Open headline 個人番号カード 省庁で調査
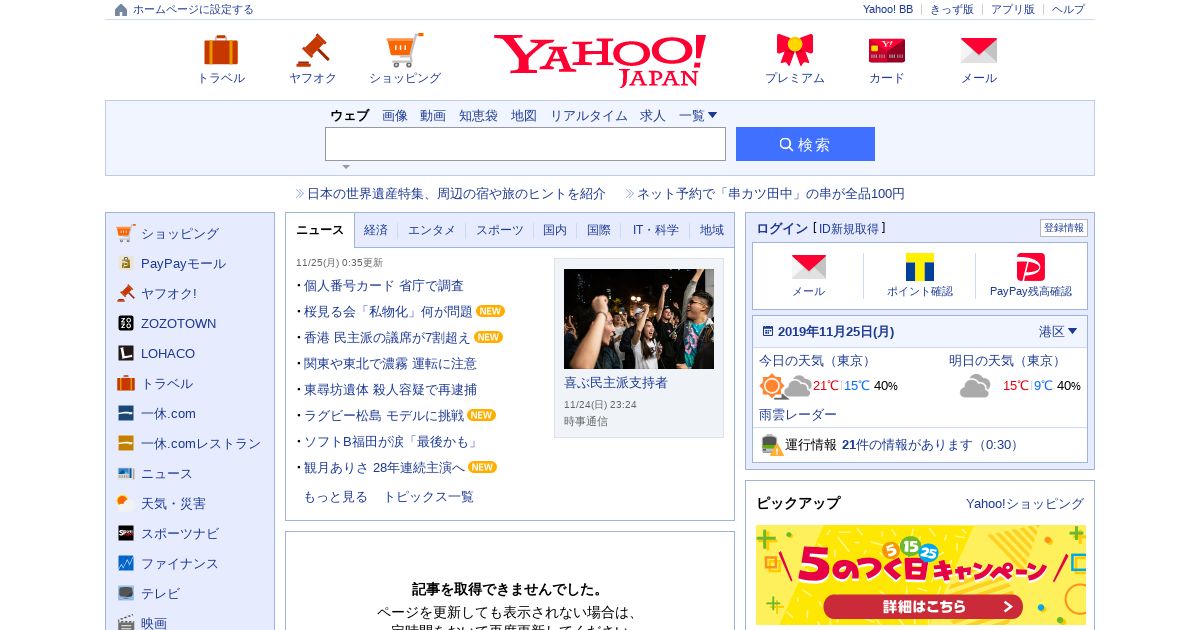The image size is (1200, 630). [384, 285]
